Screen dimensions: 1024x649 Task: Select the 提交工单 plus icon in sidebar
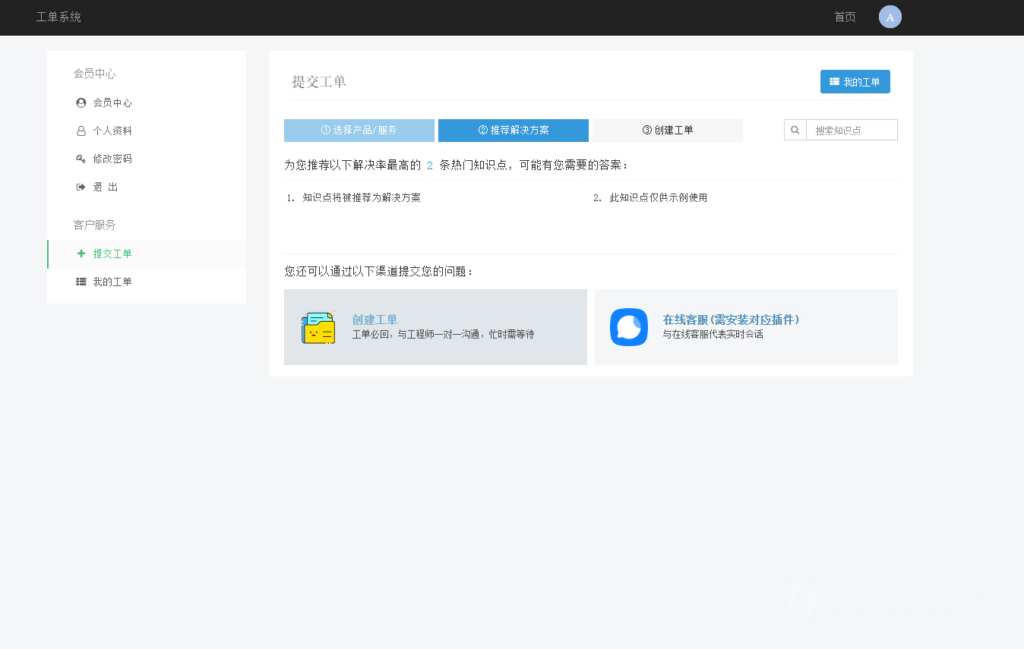(x=80, y=254)
